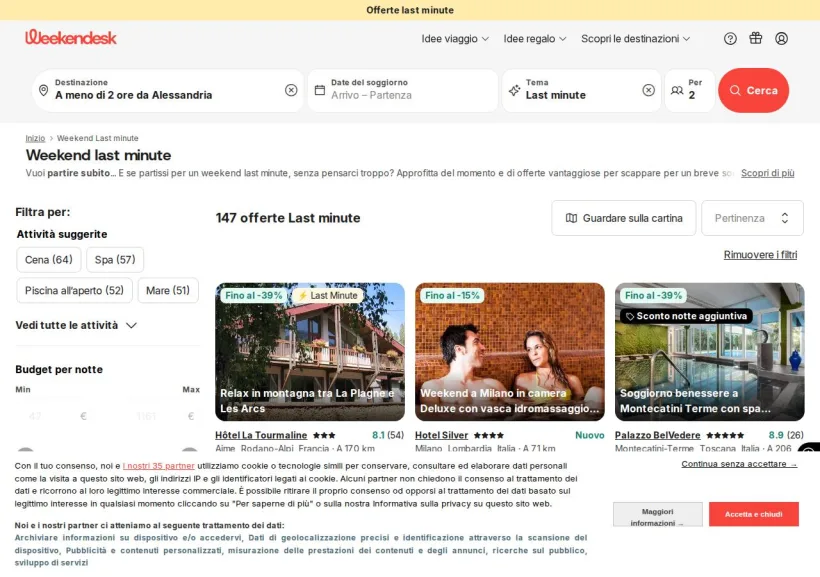
Task: Expand Idee viaggio menu
Action: [455, 39]
